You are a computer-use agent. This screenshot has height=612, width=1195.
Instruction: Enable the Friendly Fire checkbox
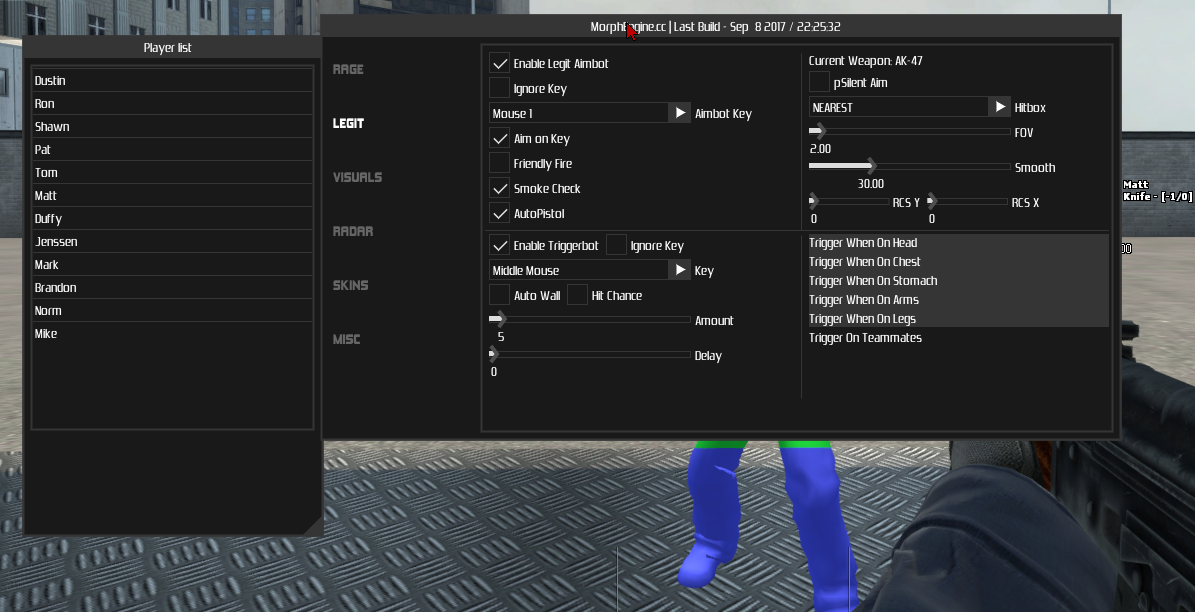click(x=500, y=164)
